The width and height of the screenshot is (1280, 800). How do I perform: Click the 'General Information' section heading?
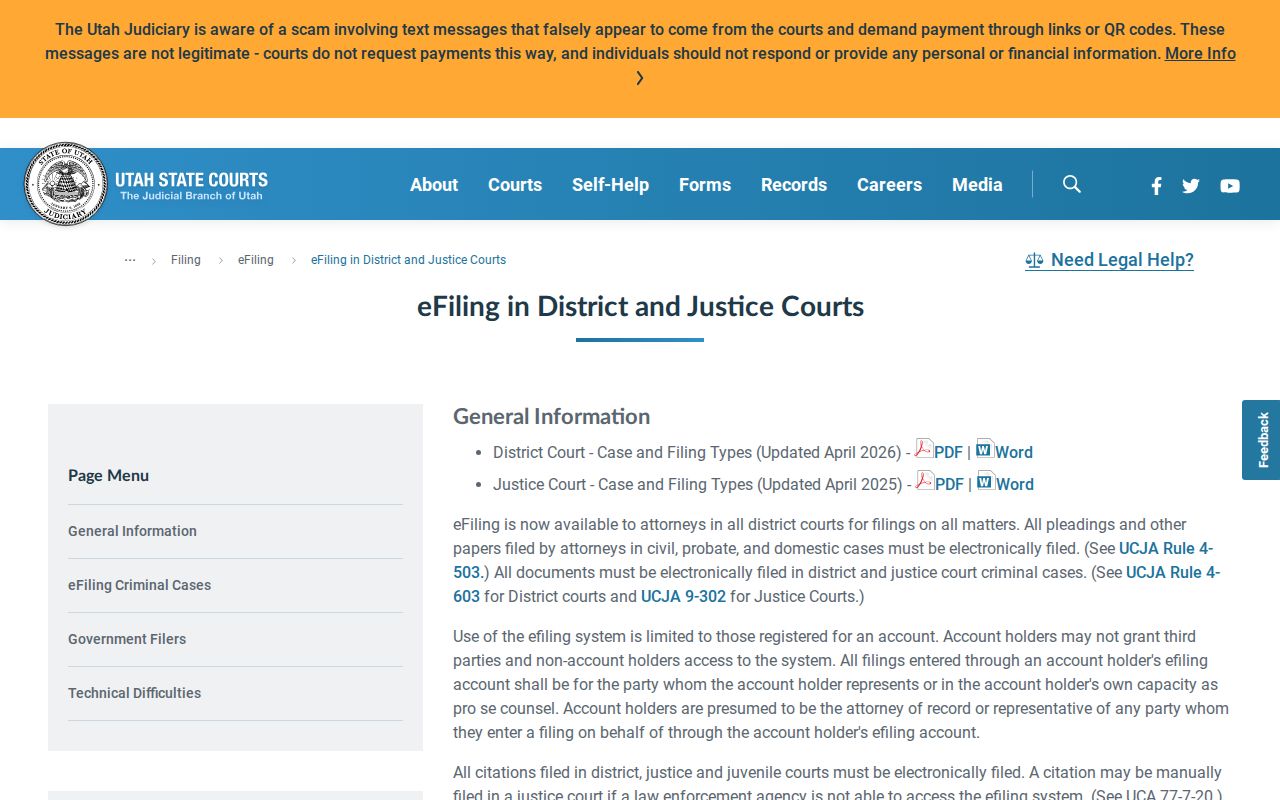(551, 416)
